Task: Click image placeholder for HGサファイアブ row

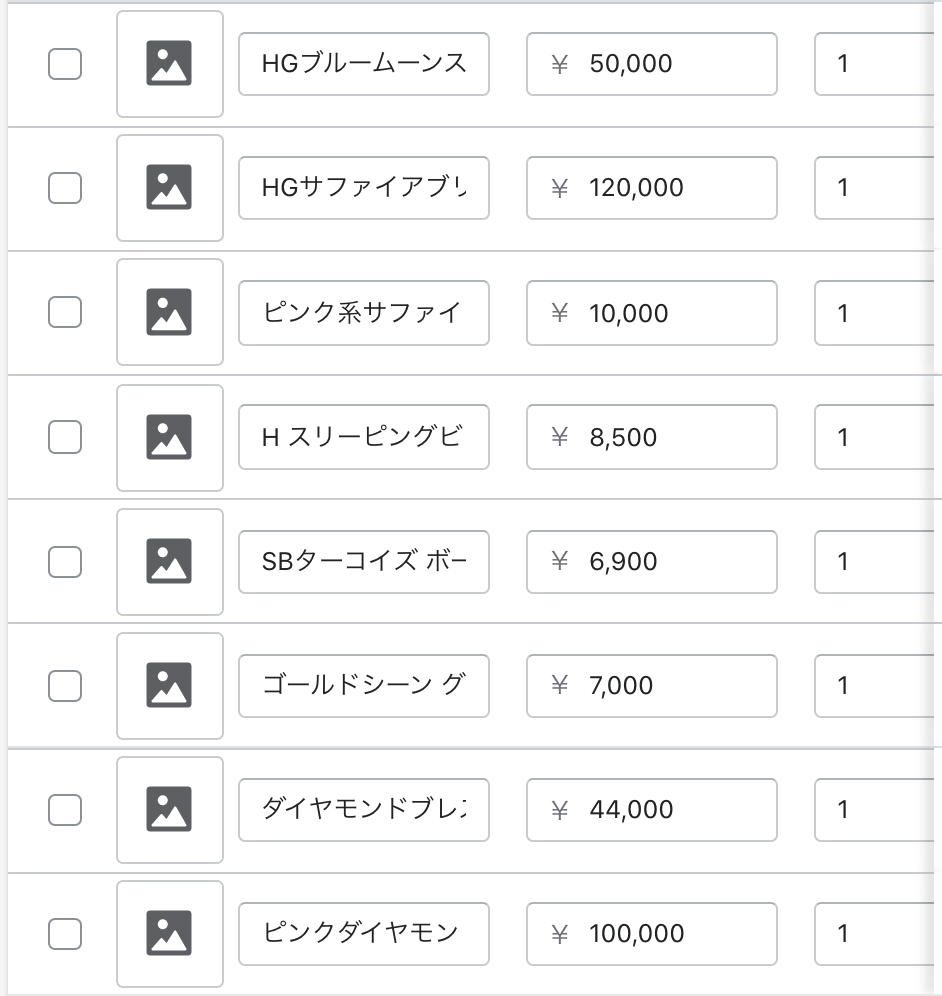Action: 170,188
